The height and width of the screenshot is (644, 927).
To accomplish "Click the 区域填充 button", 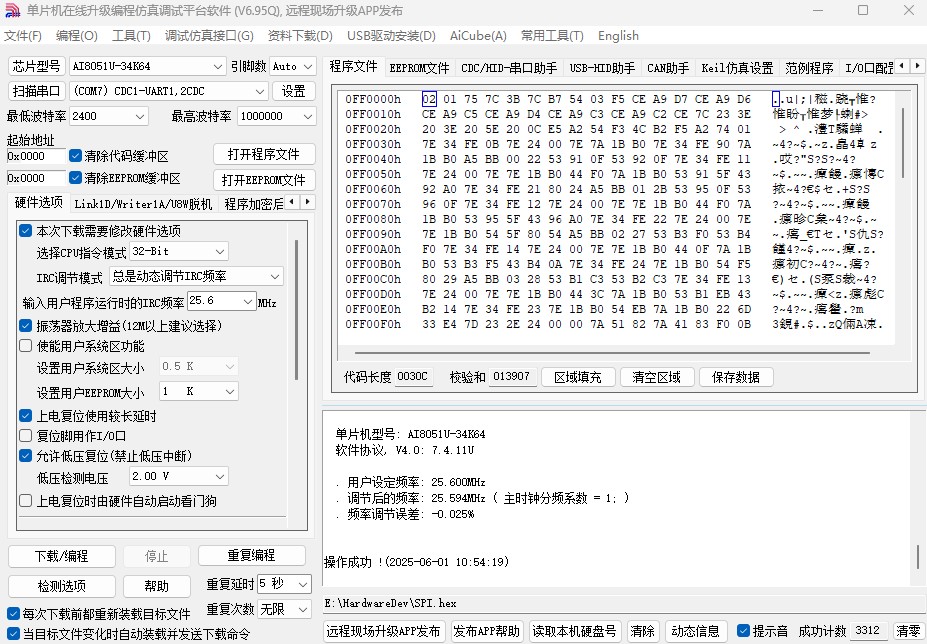I will point(578,377).
